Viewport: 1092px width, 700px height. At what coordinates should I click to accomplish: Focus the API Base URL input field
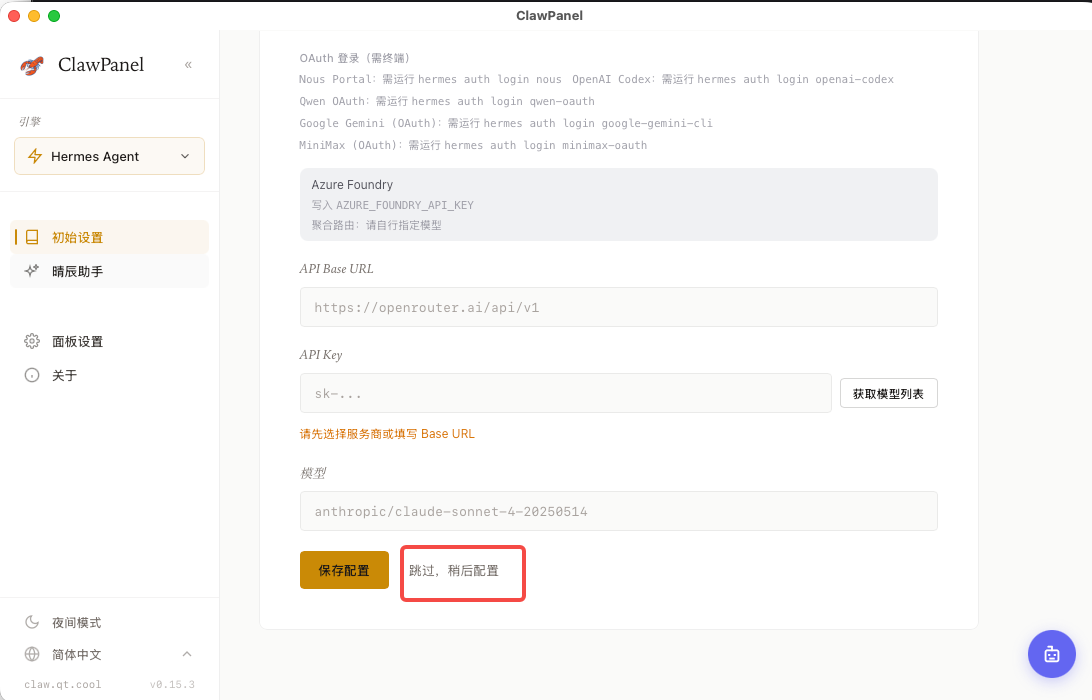click(618, 307)
